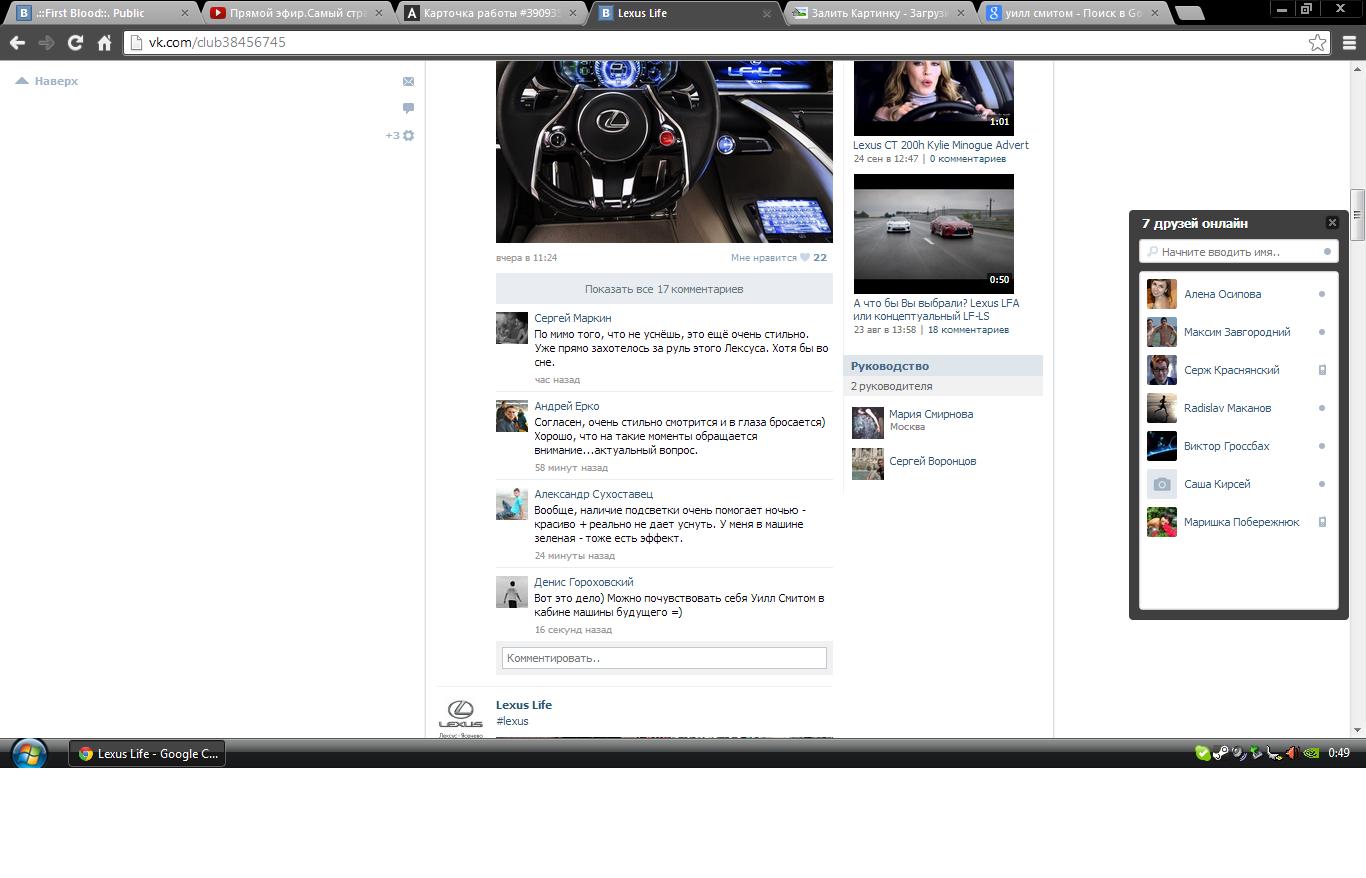Image resolution: width=1366 pixels, height=878 pixels.
Task: Click Андрей Ерко's avatar
Action: click(512, 416)
